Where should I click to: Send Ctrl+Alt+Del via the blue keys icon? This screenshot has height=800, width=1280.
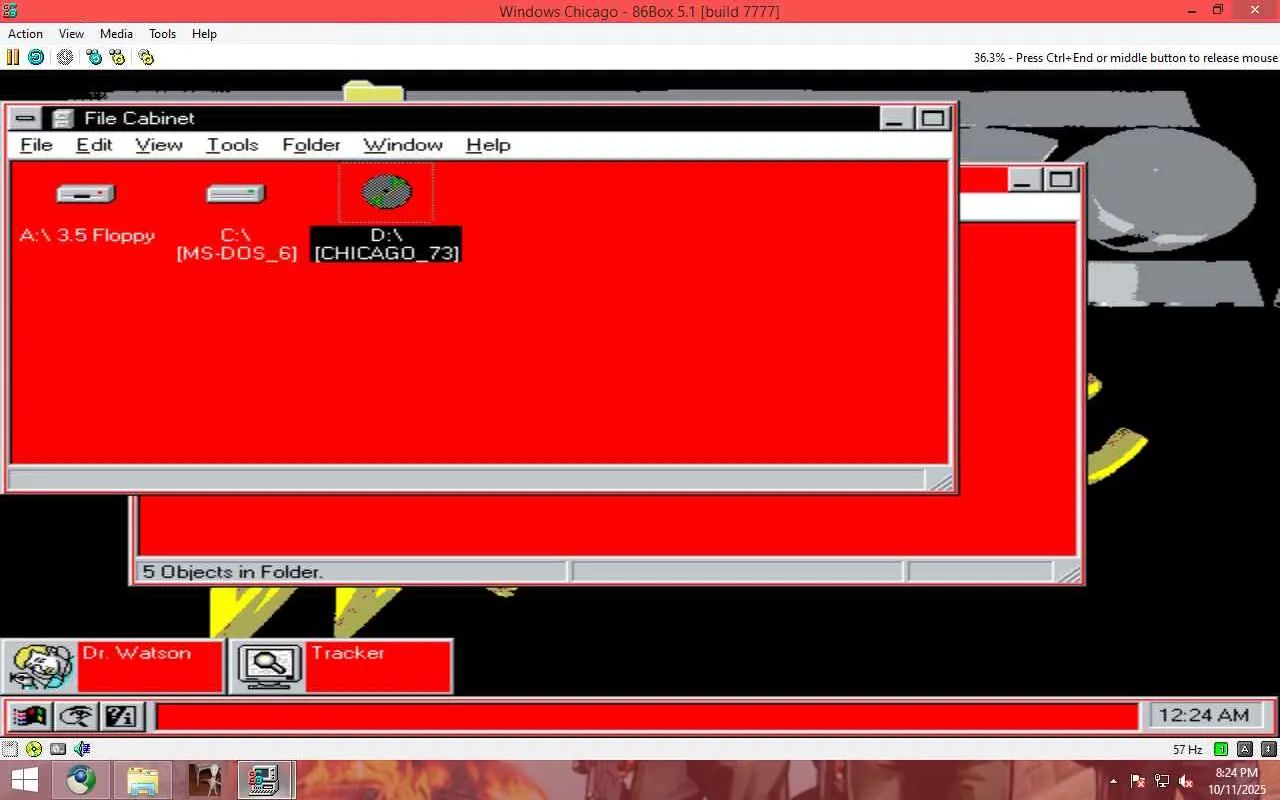pos(94,57)
